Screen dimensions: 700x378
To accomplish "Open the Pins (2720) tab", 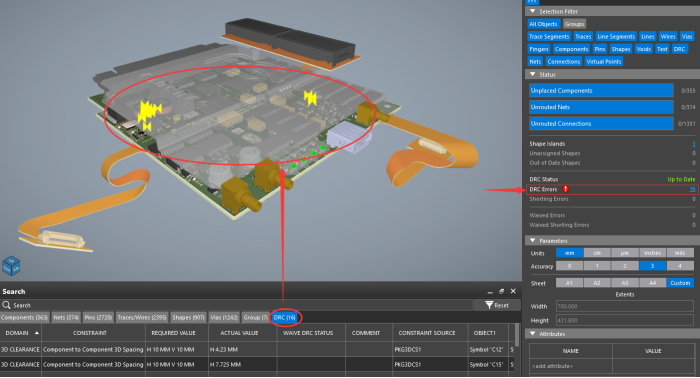I will click(98, 317).
